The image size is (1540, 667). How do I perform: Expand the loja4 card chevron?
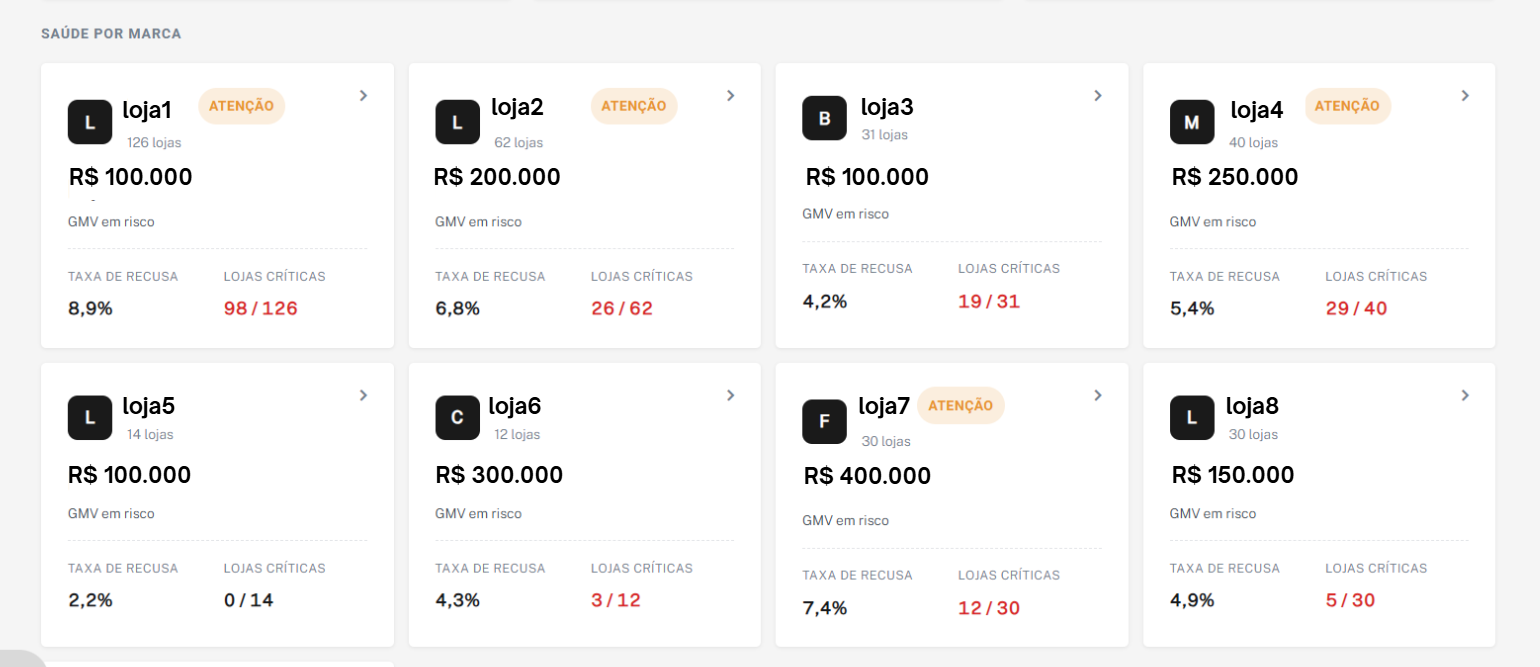pyautogui.click(x=1465, y=95)
